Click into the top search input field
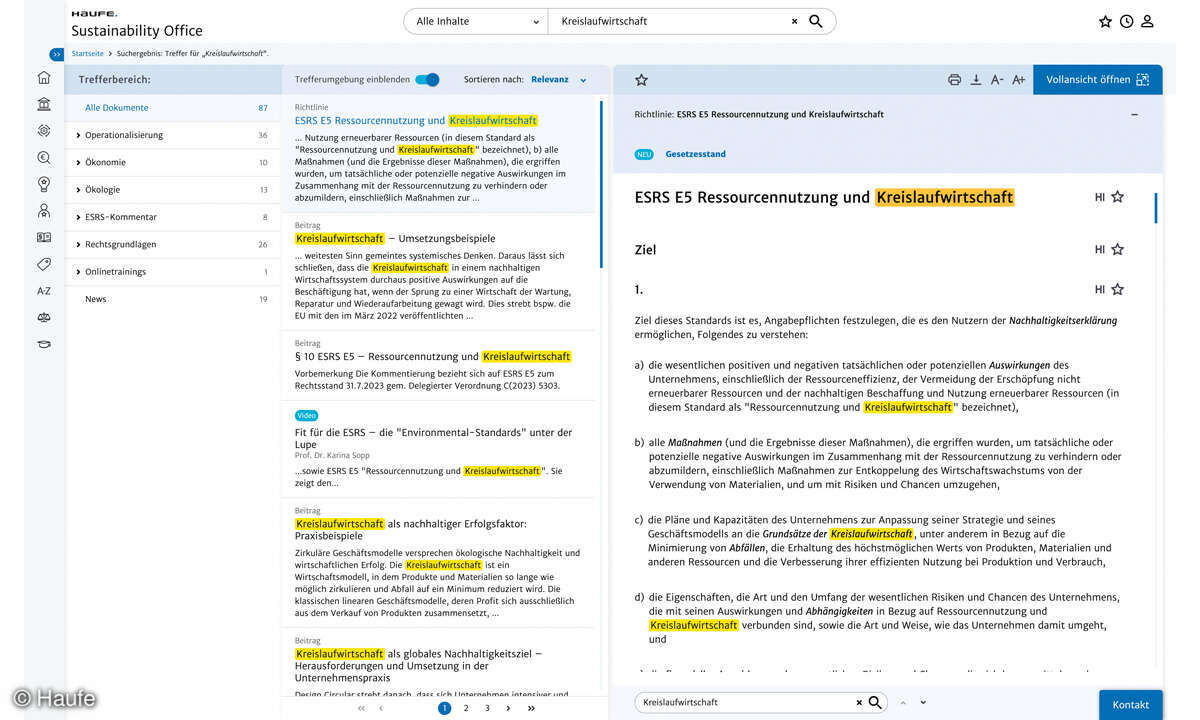Viewport: 1200px width, 720px height. (670, 21)
